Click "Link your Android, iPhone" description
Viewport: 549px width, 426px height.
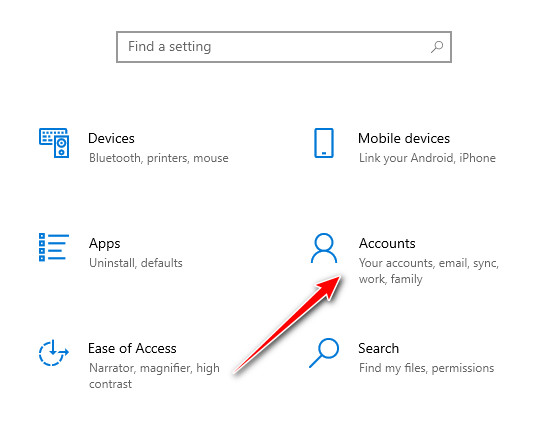pyautogui.click(x=427, y=158)
